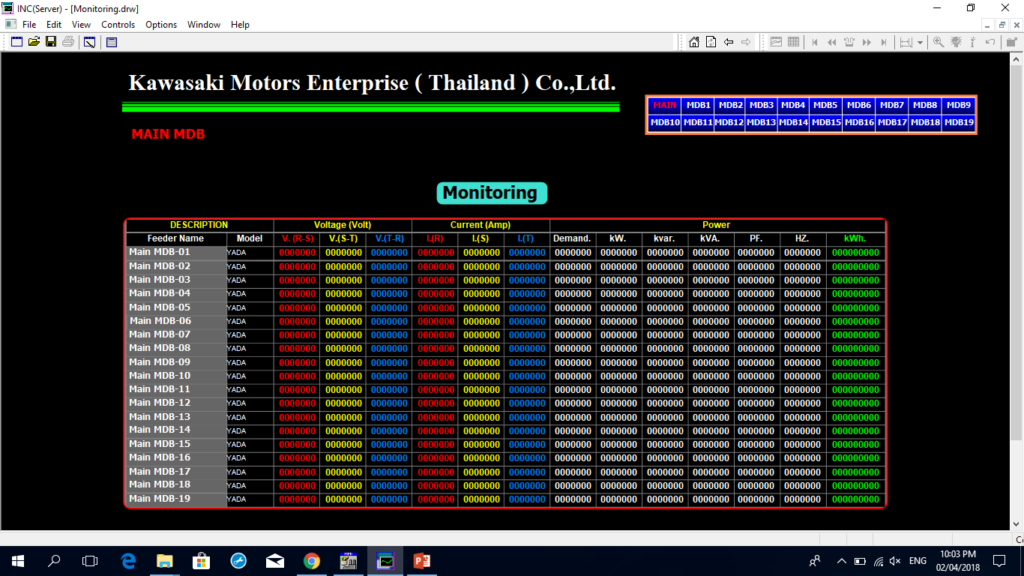Switch to the MDB5 page button
Screen dimensions: 1024x576
(x=825, y=105)
